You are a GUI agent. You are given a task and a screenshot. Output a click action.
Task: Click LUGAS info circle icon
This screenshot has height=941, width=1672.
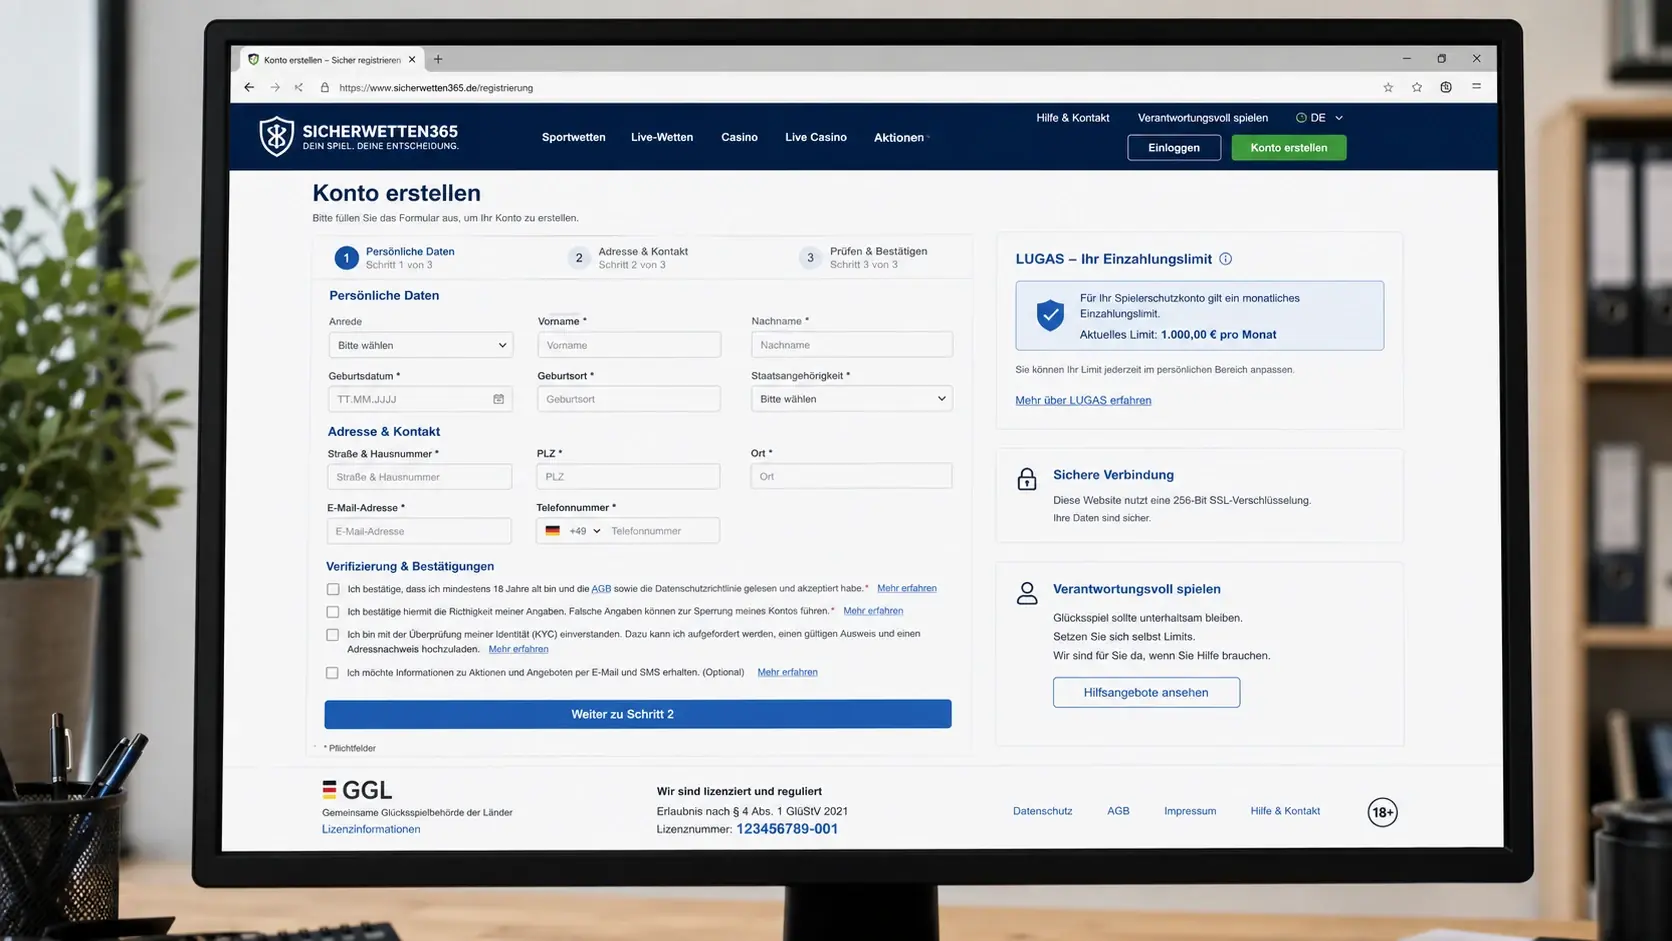click(1226, 259)
